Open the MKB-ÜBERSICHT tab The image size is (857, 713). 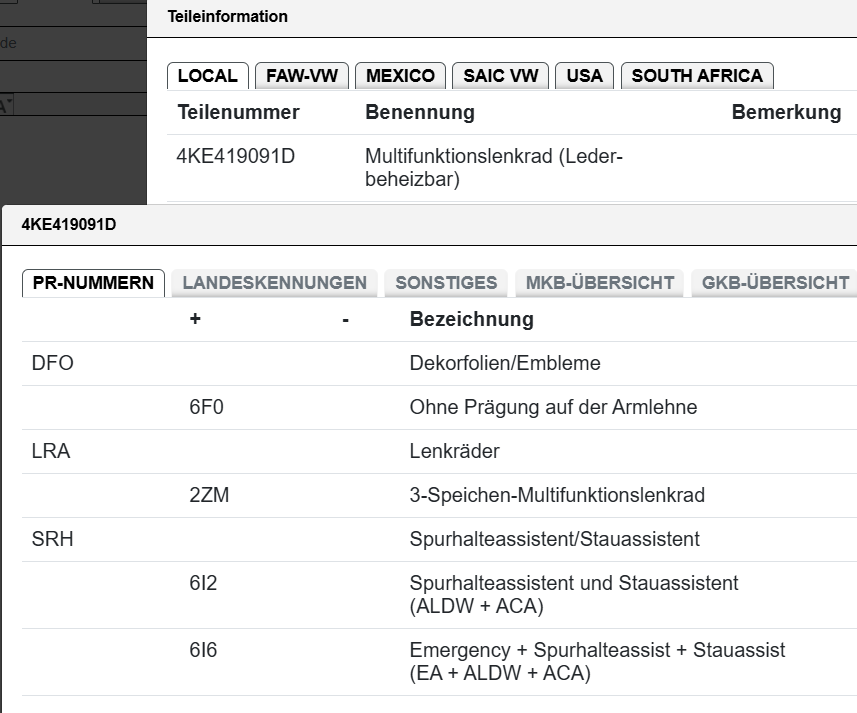(x=600, y=283)
